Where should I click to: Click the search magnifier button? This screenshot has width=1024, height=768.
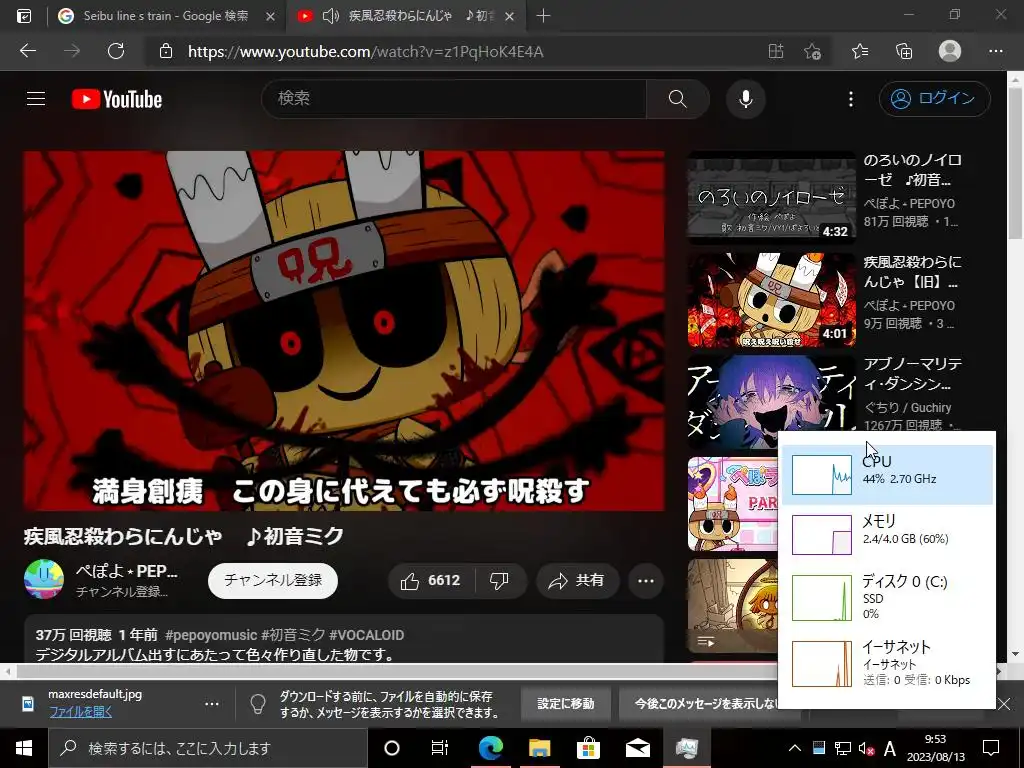[677, 99]
